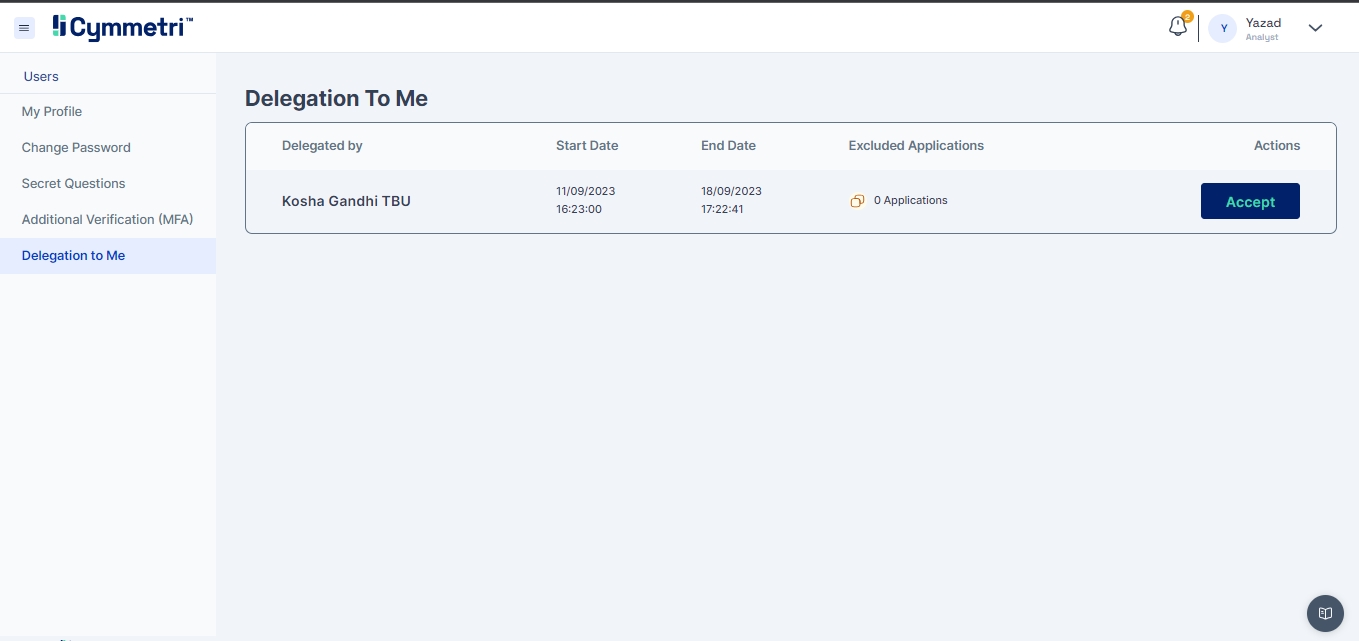
Task: Open the help book icon at bottom right
Action: pos(1325,613)
